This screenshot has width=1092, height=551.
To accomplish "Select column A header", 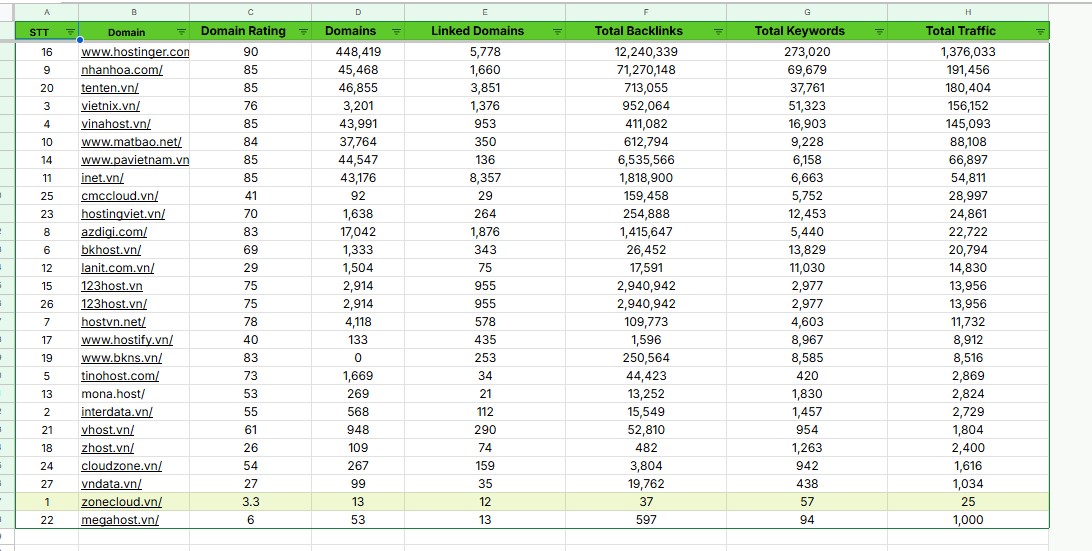I will pos(47,13).
